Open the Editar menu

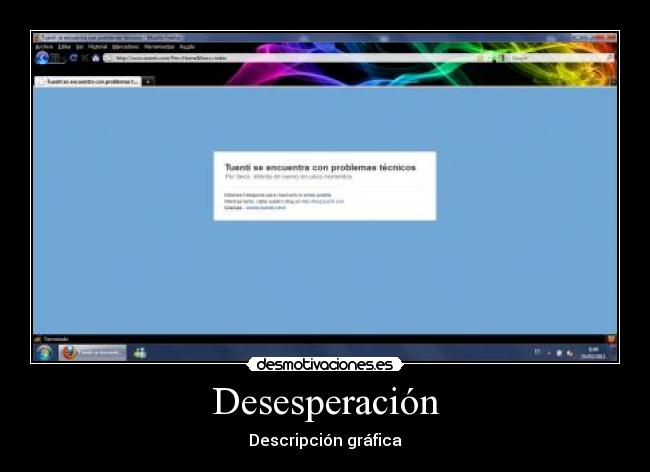(x=64, y=47)
